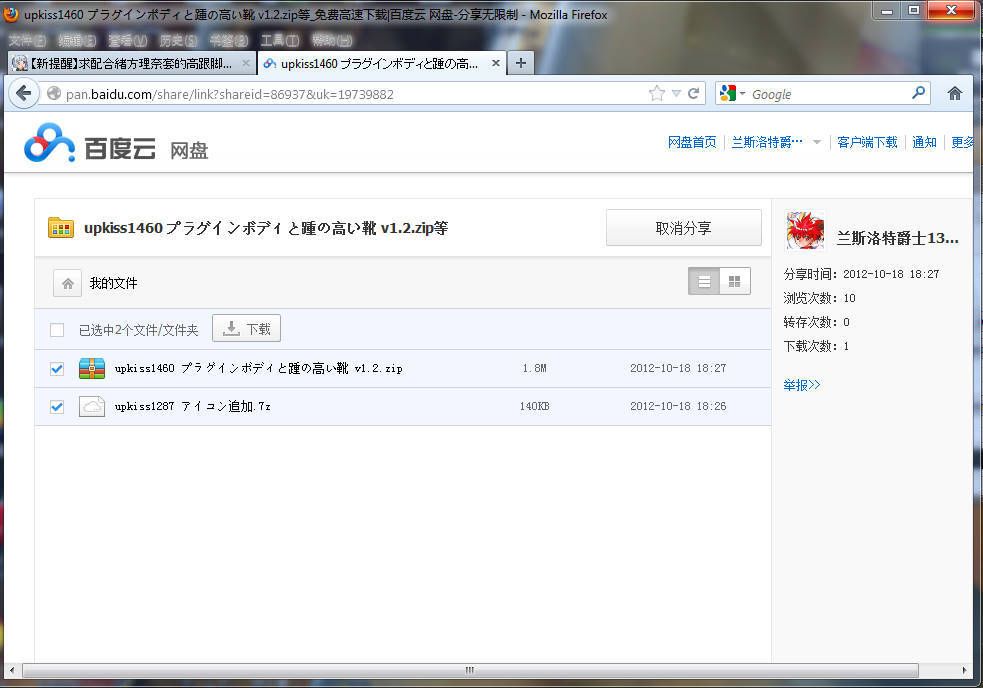Maximize the Firefox window
This screenshot has height=688, width=983.
(x=913, y=10)
